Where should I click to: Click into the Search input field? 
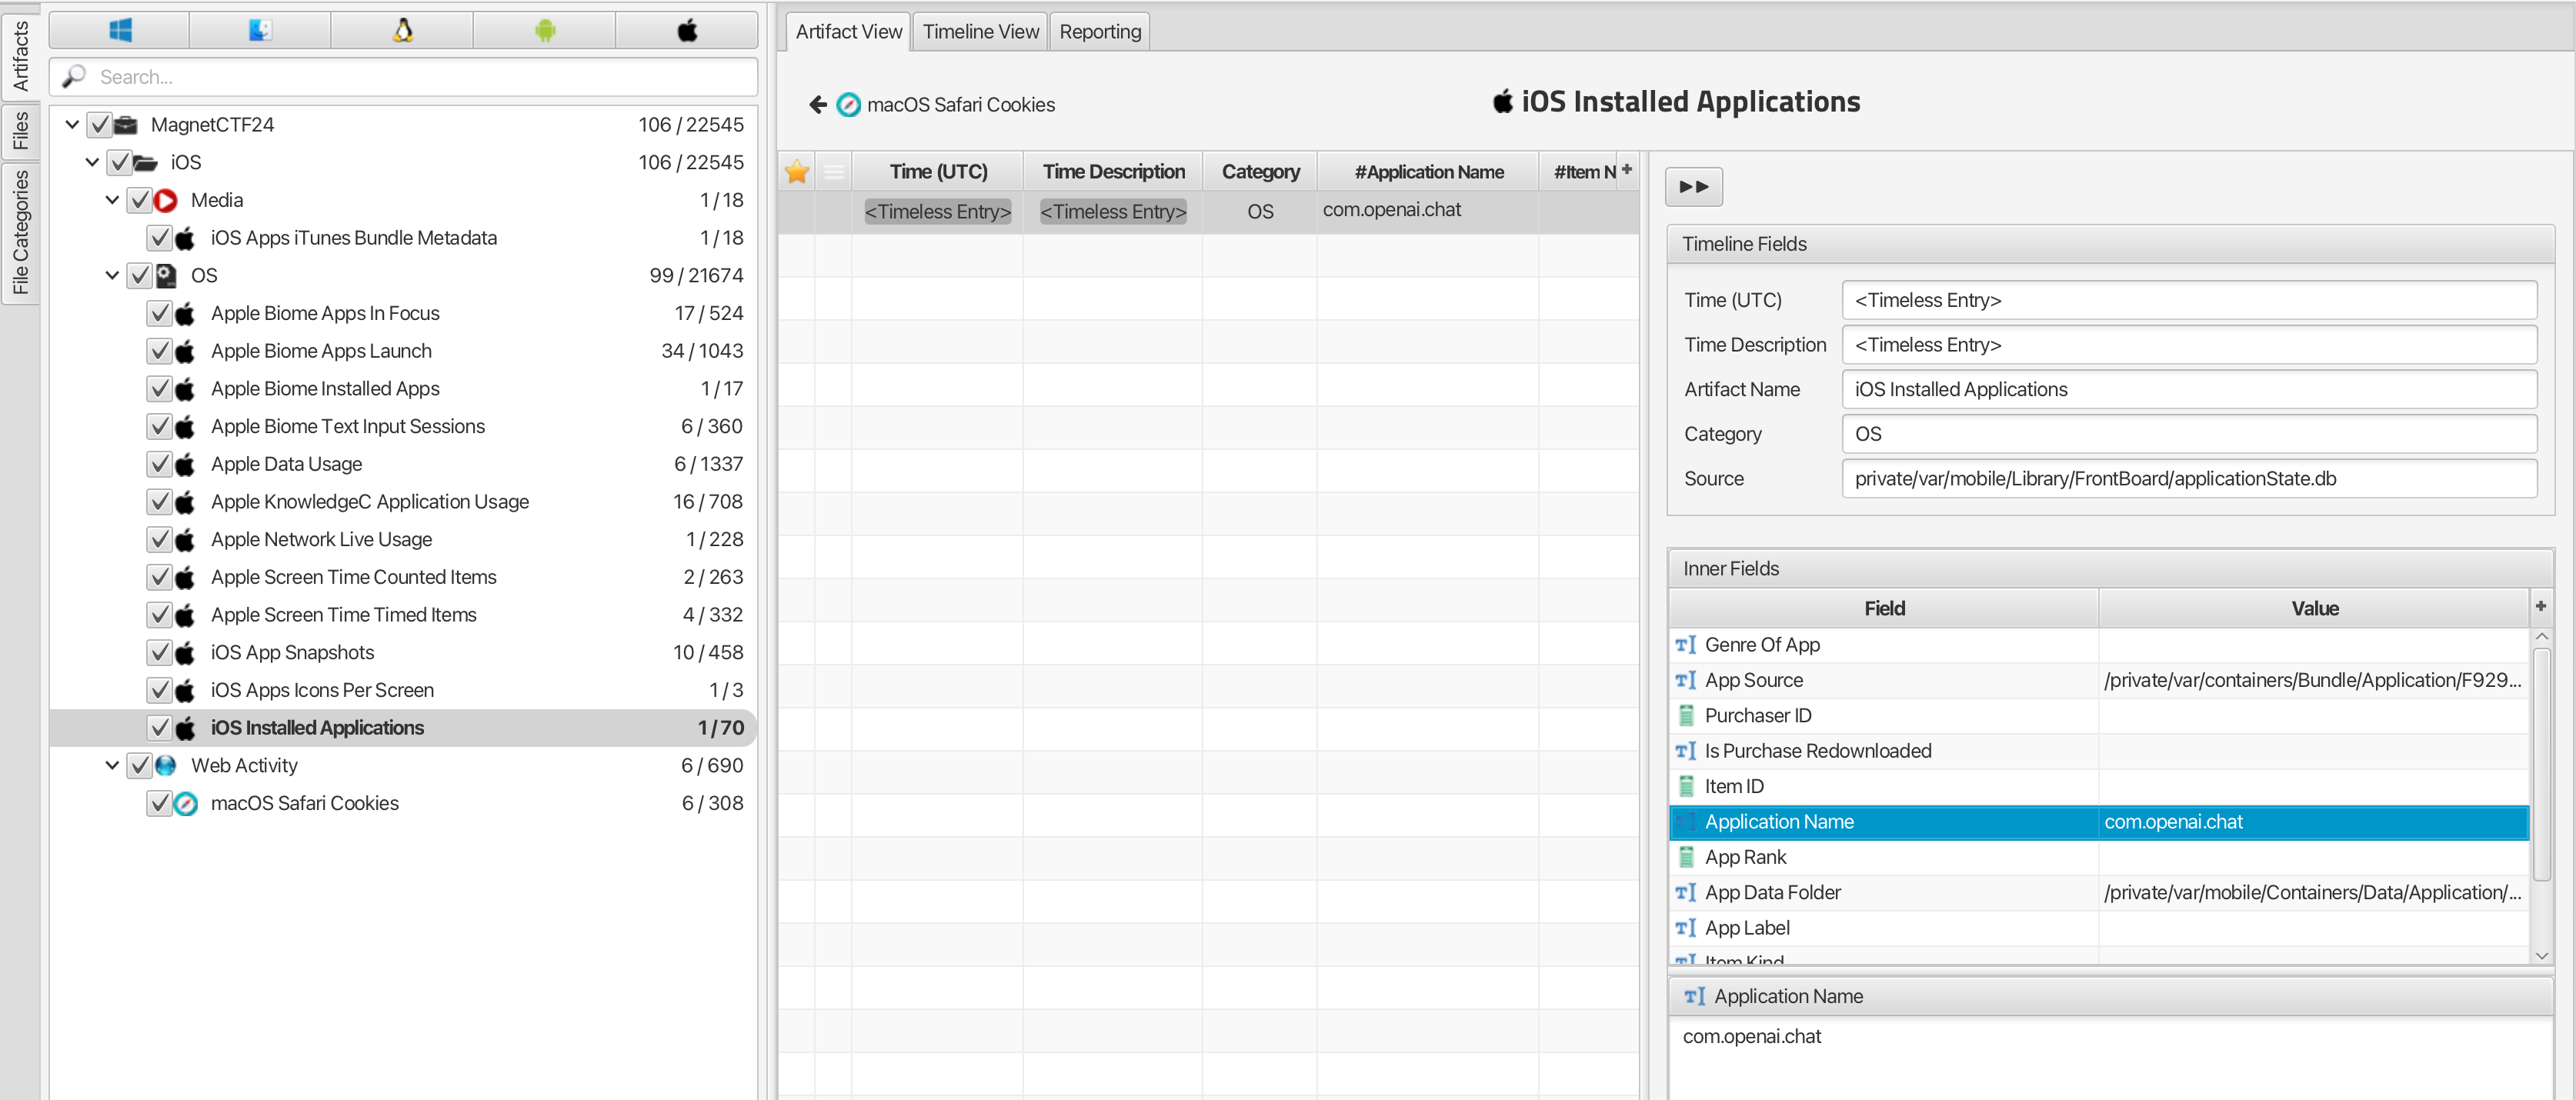[x=403, y=77]
